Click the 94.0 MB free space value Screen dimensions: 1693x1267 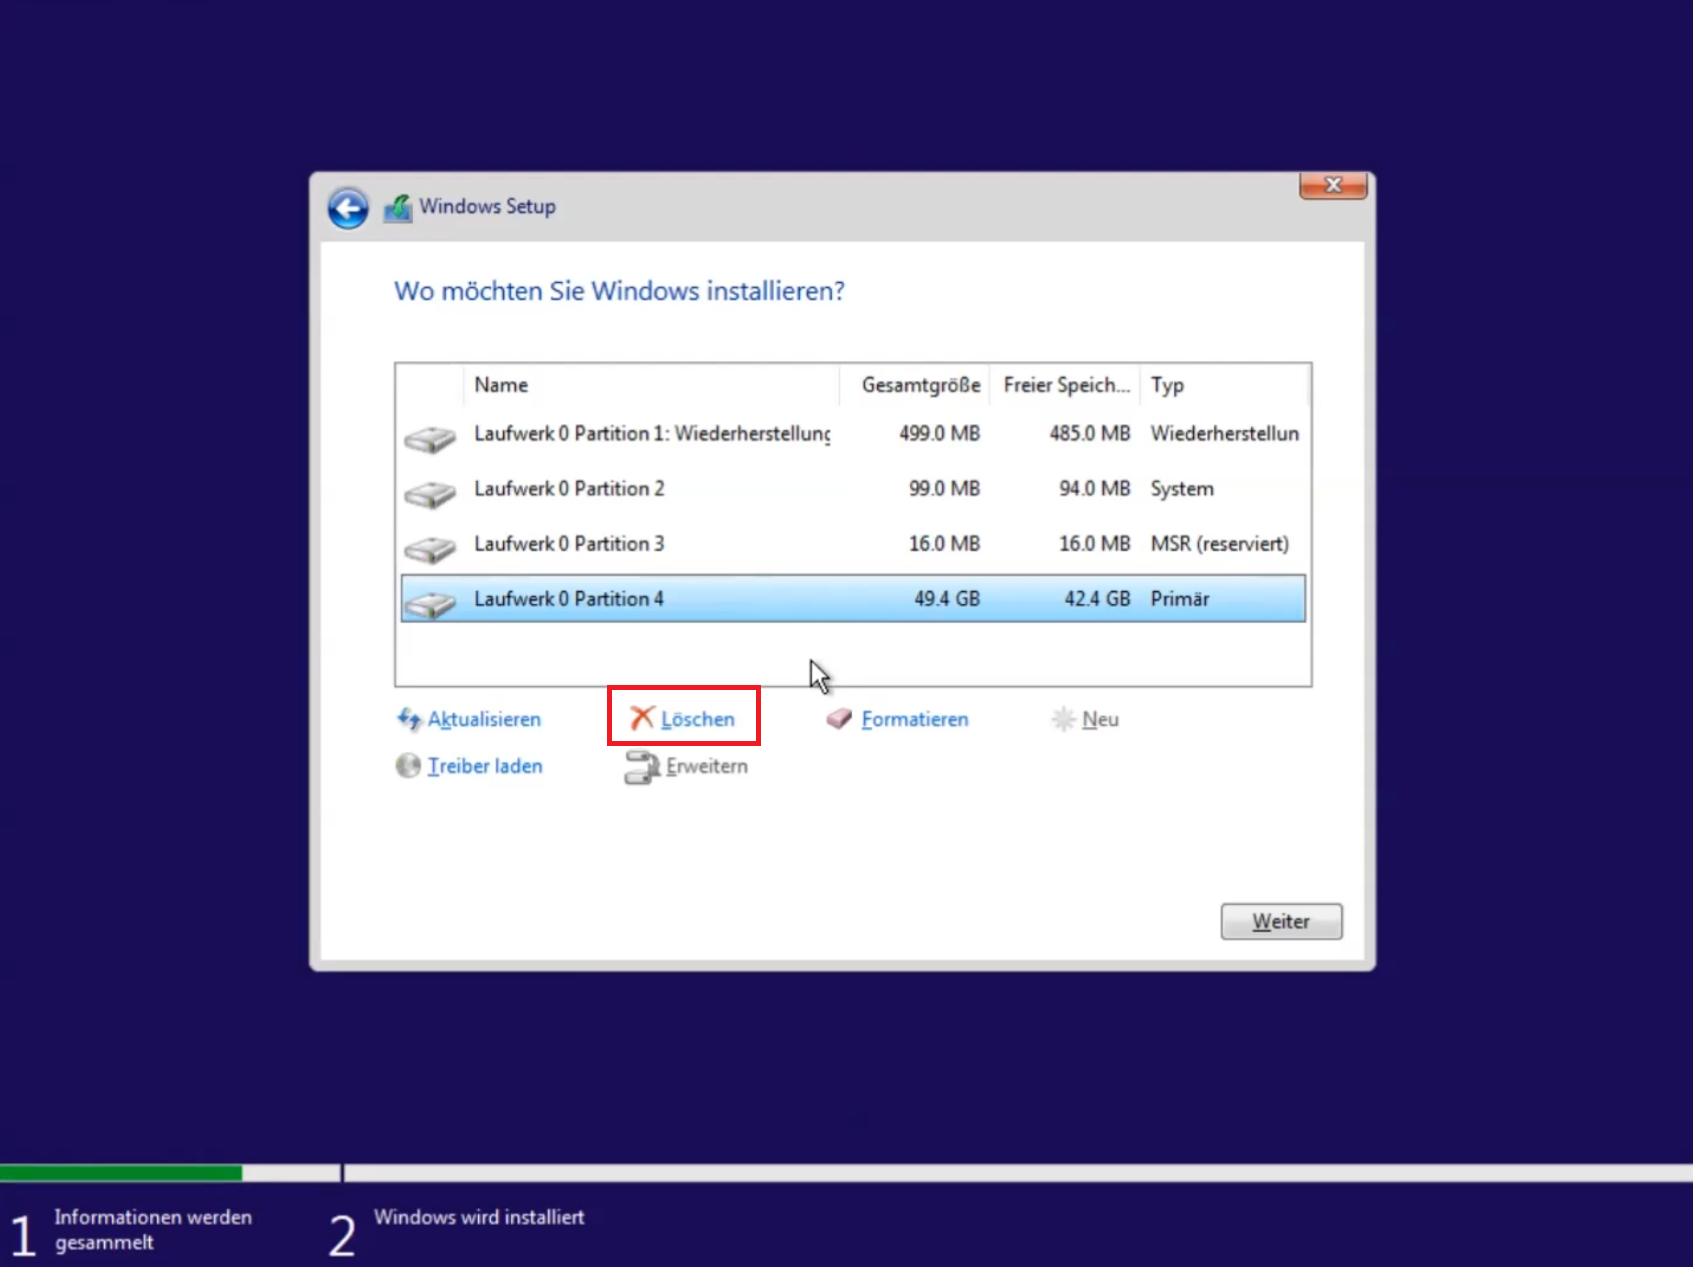1094,488
